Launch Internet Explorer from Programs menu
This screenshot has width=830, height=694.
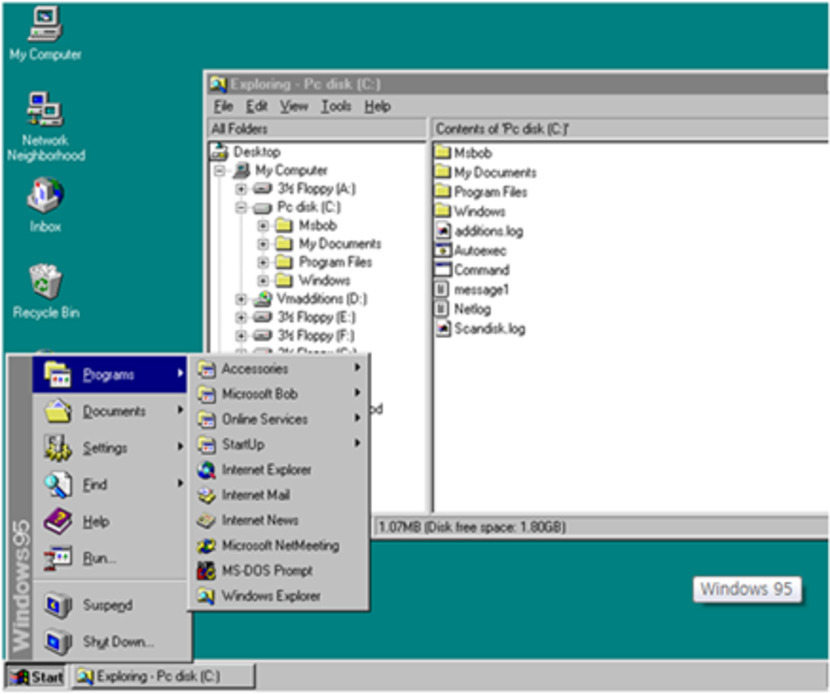(265, 470)
